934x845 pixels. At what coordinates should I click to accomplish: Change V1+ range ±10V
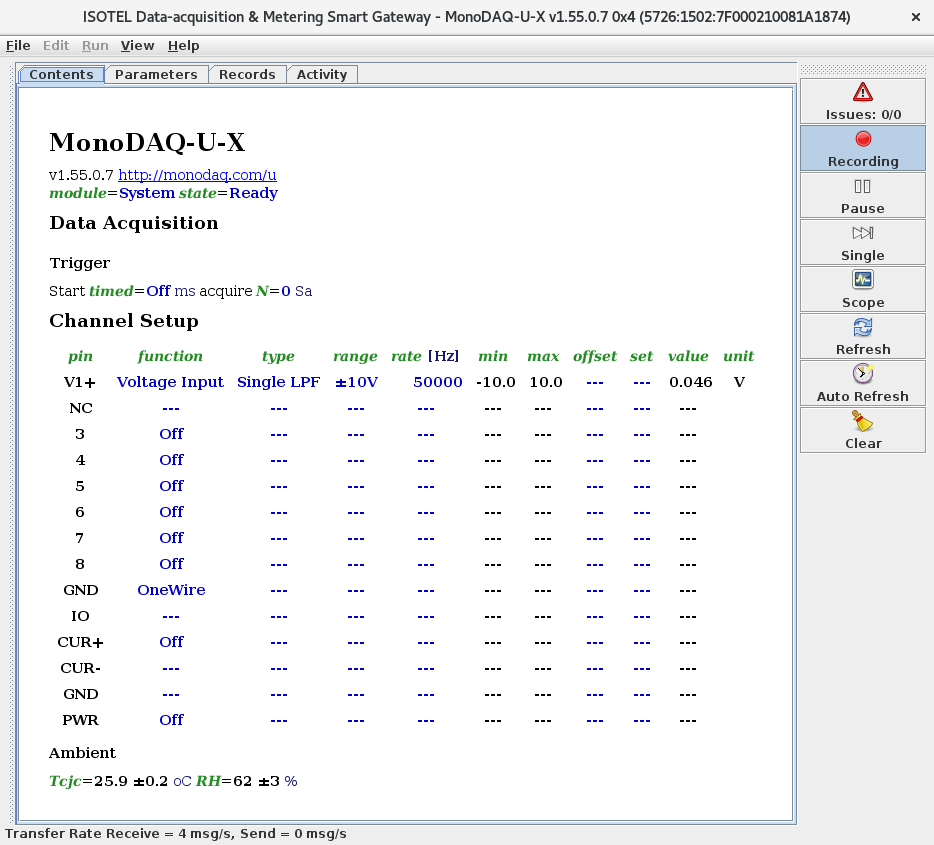[356, 382]
